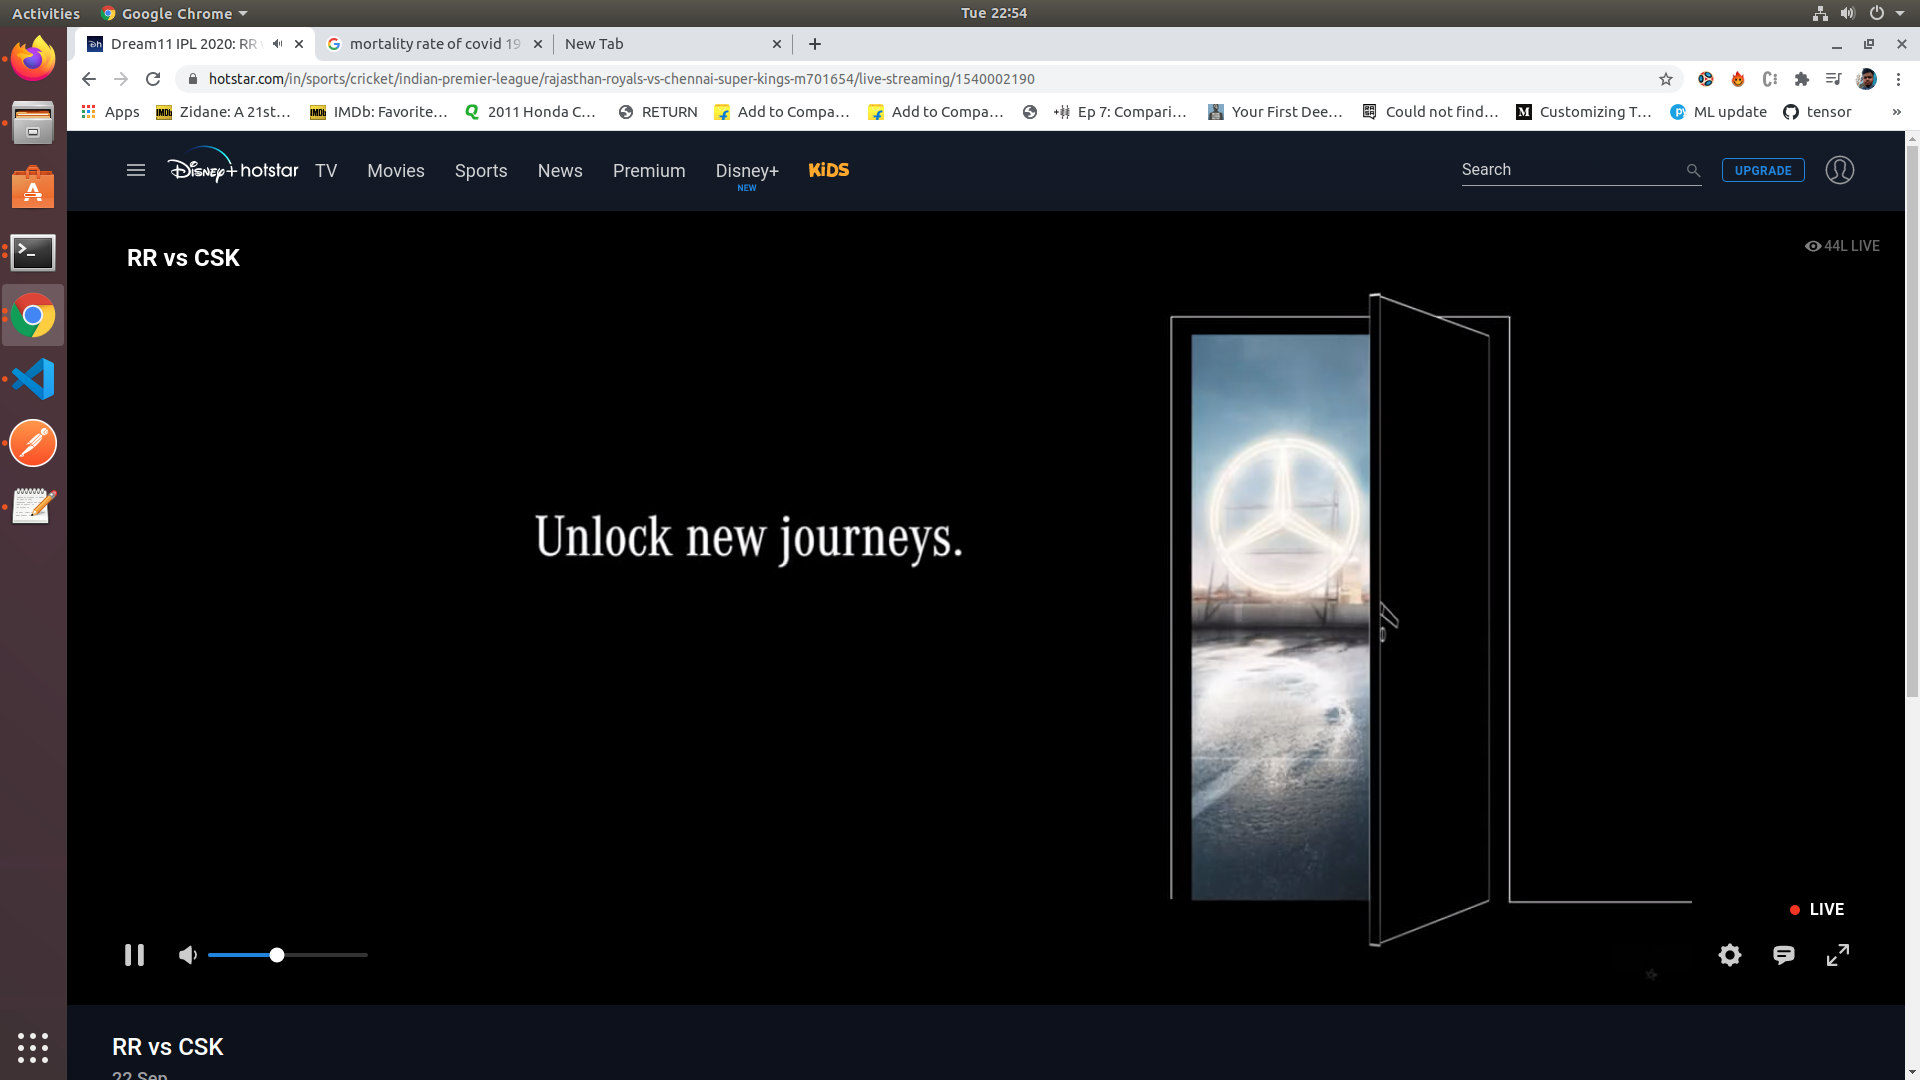Open 2011 Honda C bookmark
The height and width of the screenshot is (1080, 1920).
tap(530, 112)
